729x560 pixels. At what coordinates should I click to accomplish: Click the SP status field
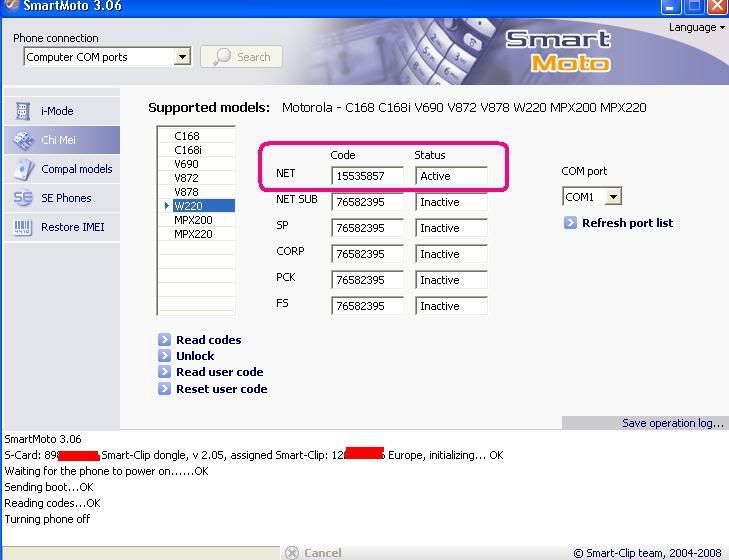click(x=451, y=228)
